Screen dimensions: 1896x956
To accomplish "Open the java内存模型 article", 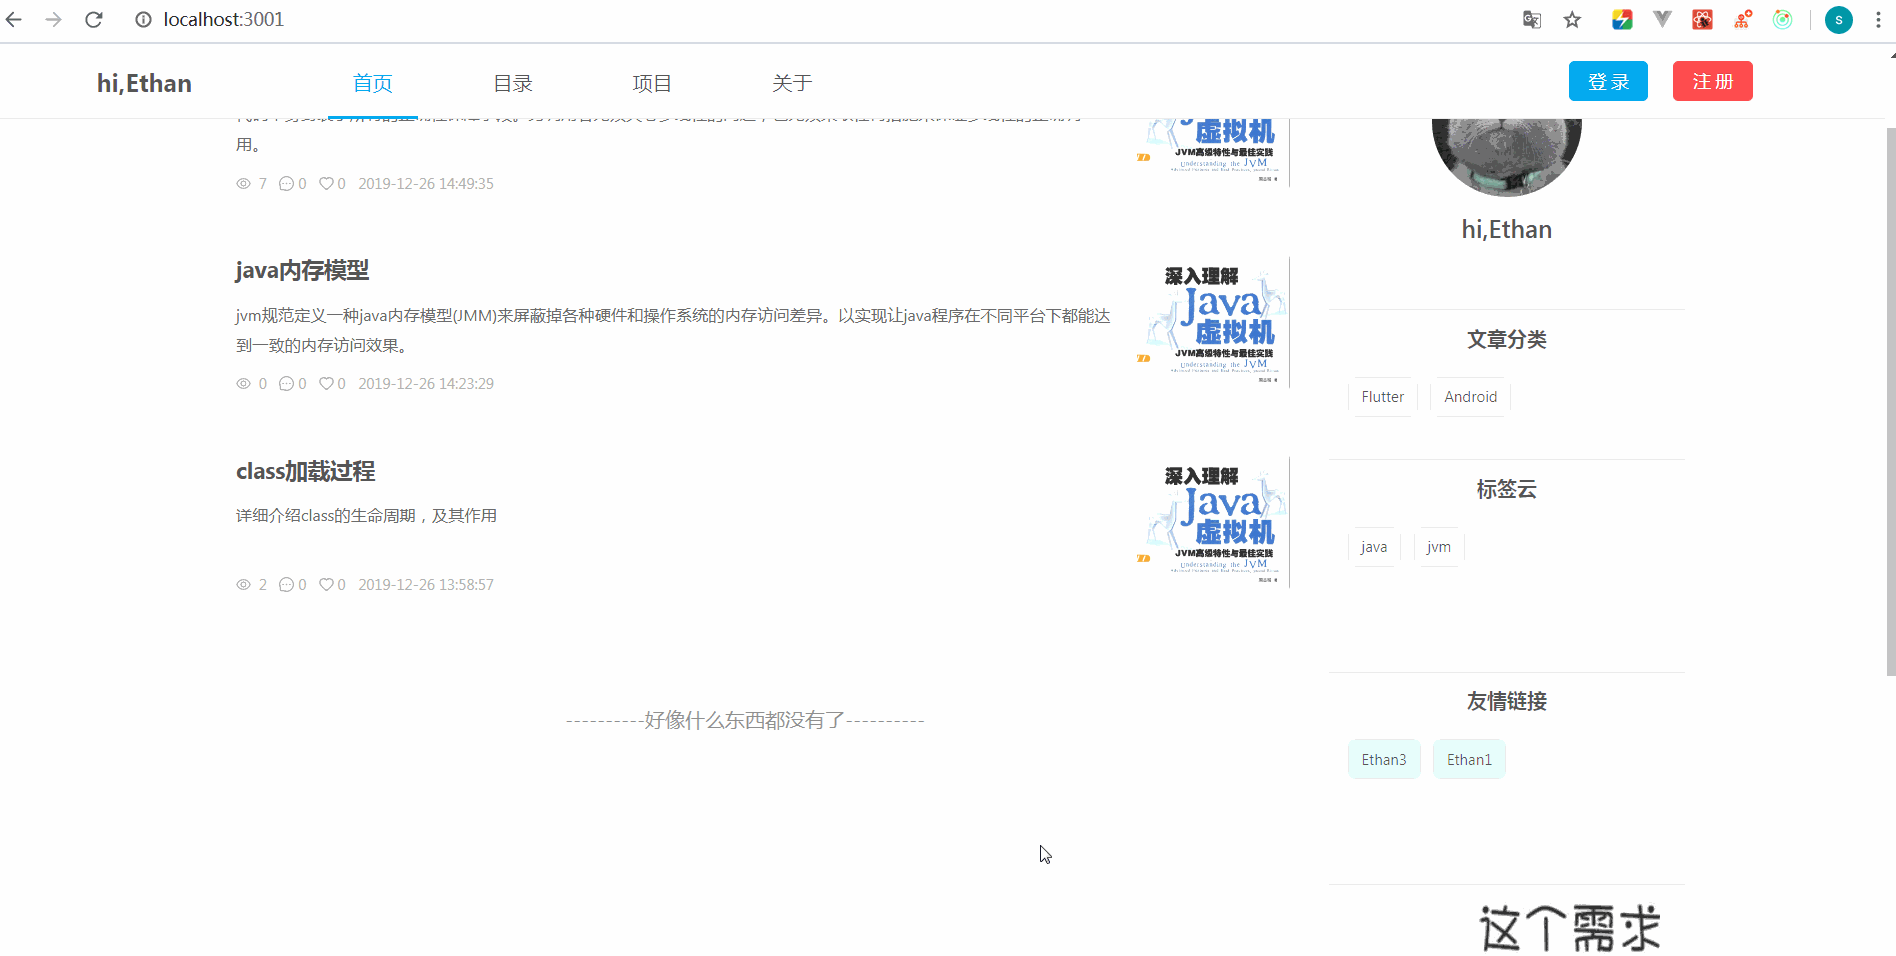I will 302,270.
